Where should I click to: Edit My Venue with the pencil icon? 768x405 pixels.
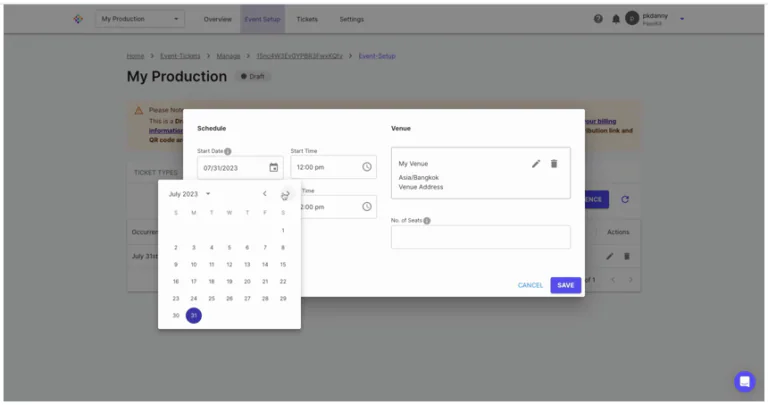536,164
